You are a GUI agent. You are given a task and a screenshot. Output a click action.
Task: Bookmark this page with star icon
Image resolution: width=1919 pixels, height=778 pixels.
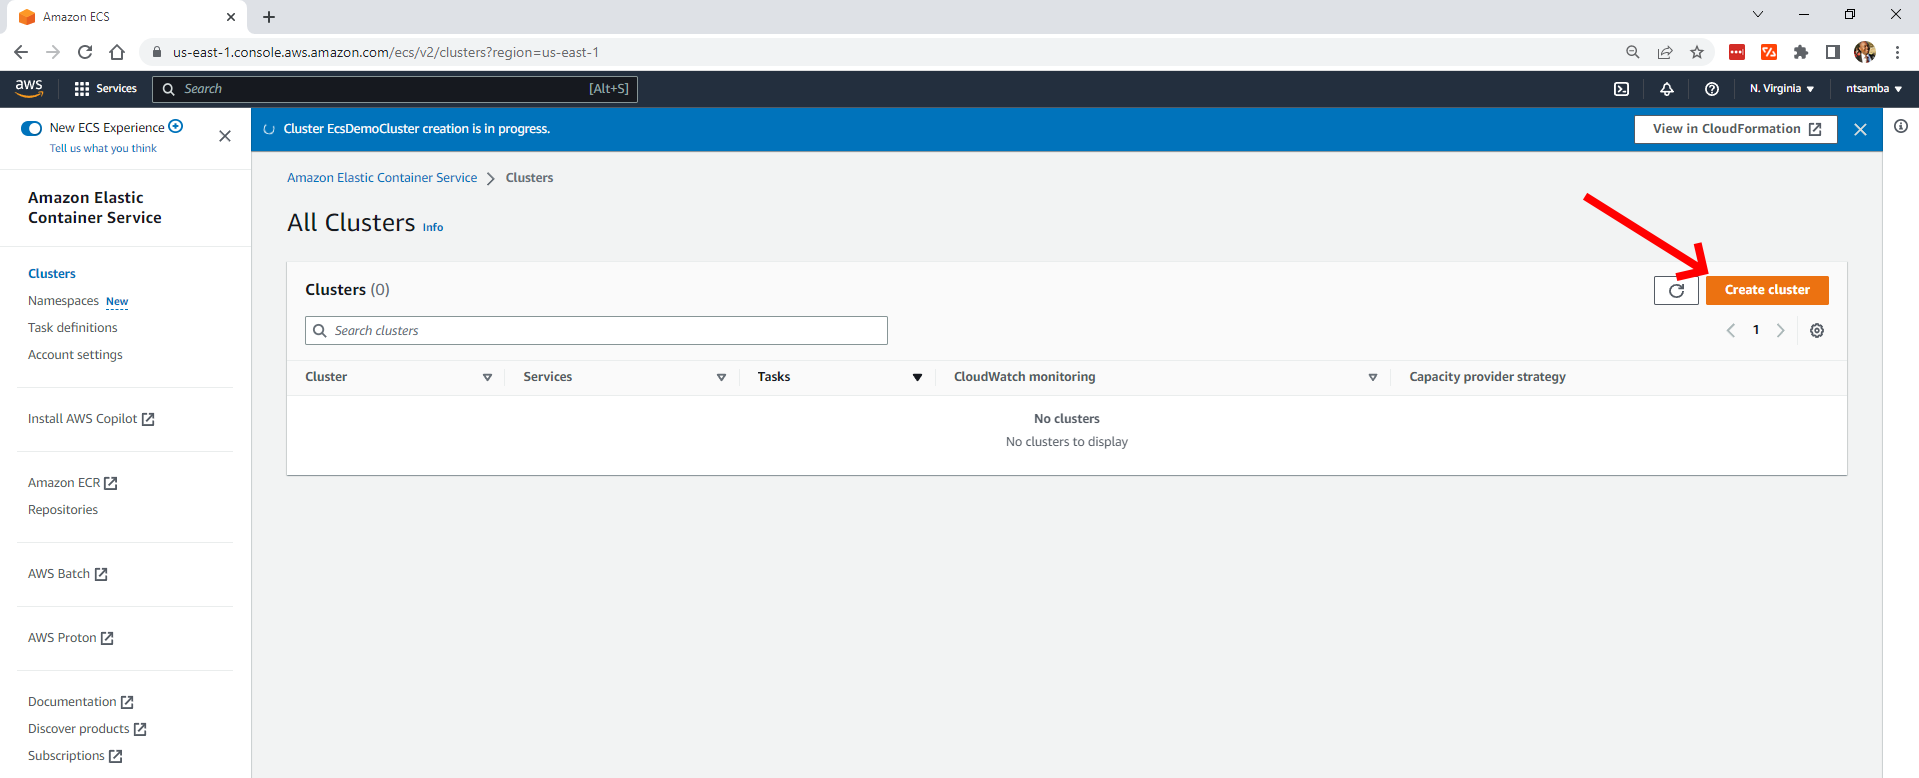pyautogui.click(x=1697, y=52)
